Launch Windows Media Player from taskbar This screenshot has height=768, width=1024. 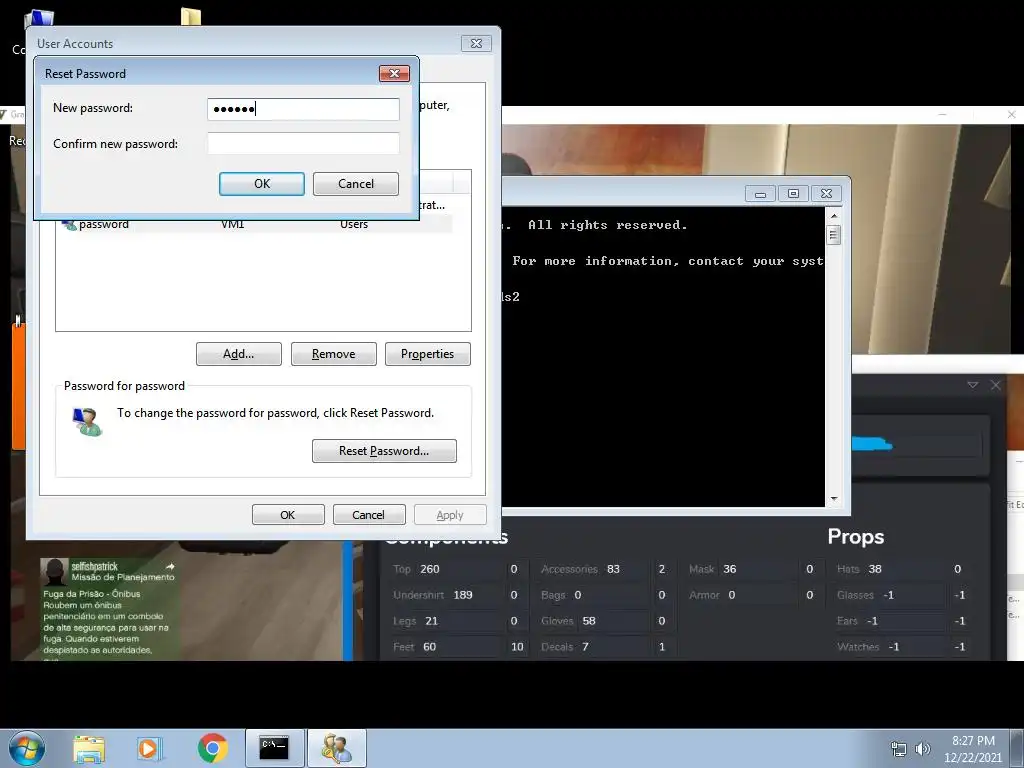149,748
